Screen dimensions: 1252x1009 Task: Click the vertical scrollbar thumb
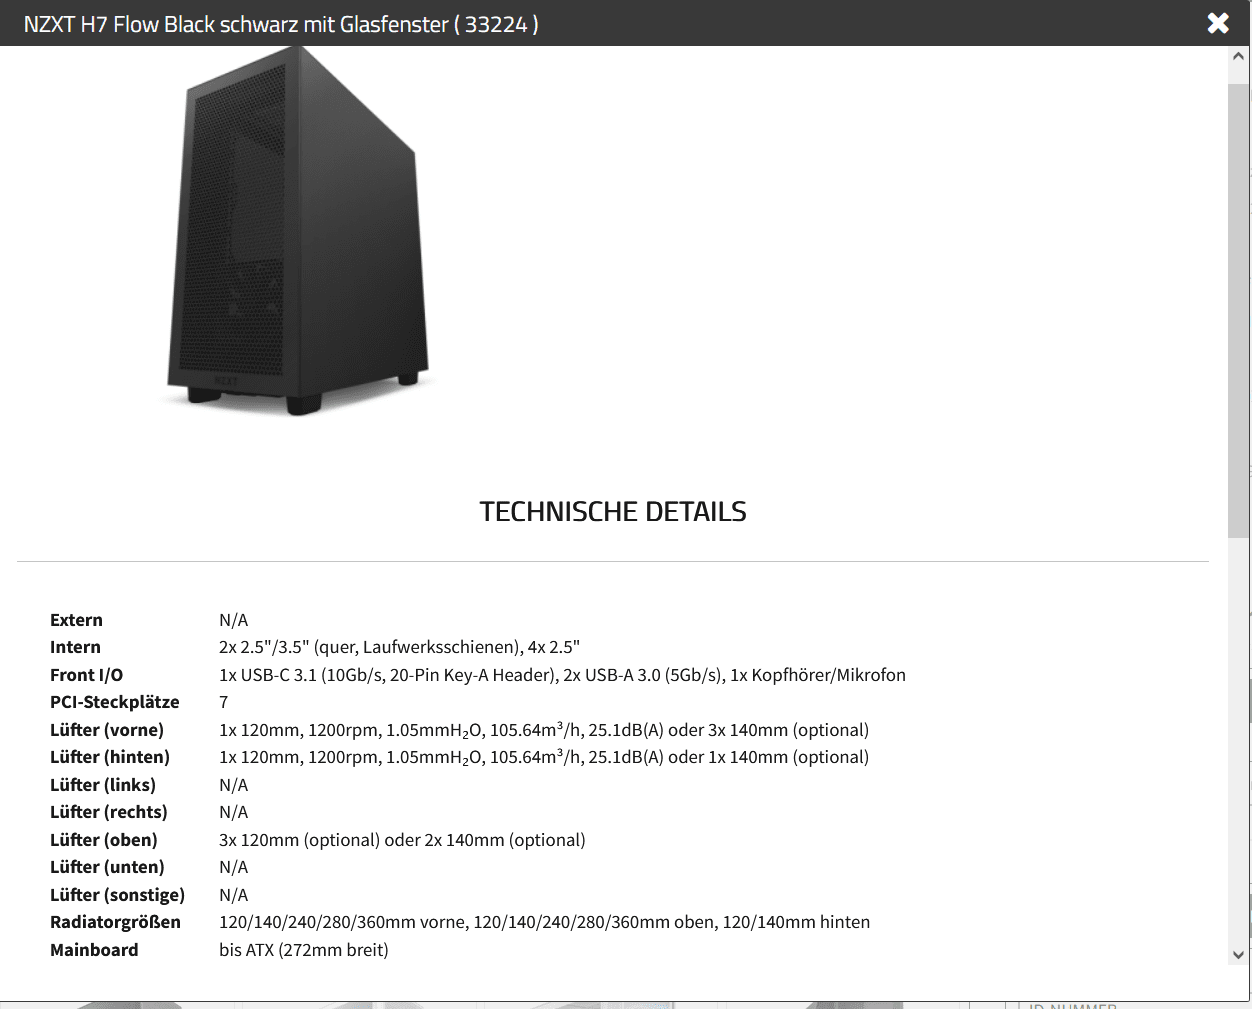[1238, 311]
